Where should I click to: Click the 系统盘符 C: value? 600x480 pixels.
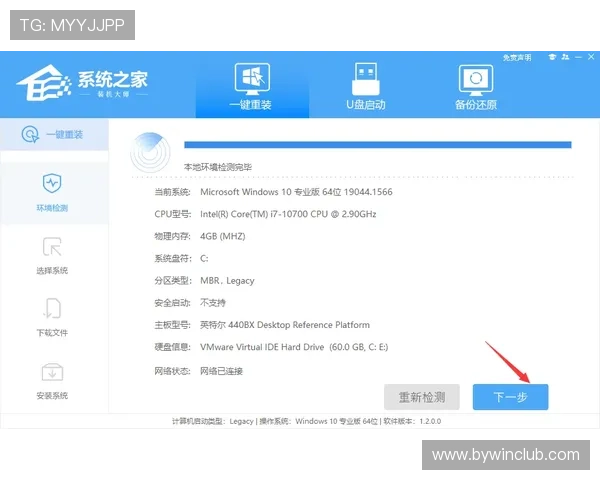point(204,258)
